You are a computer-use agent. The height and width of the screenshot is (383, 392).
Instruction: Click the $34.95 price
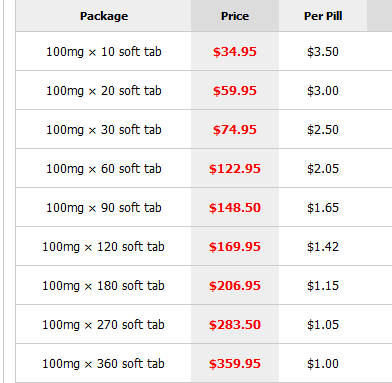point(235,52)
